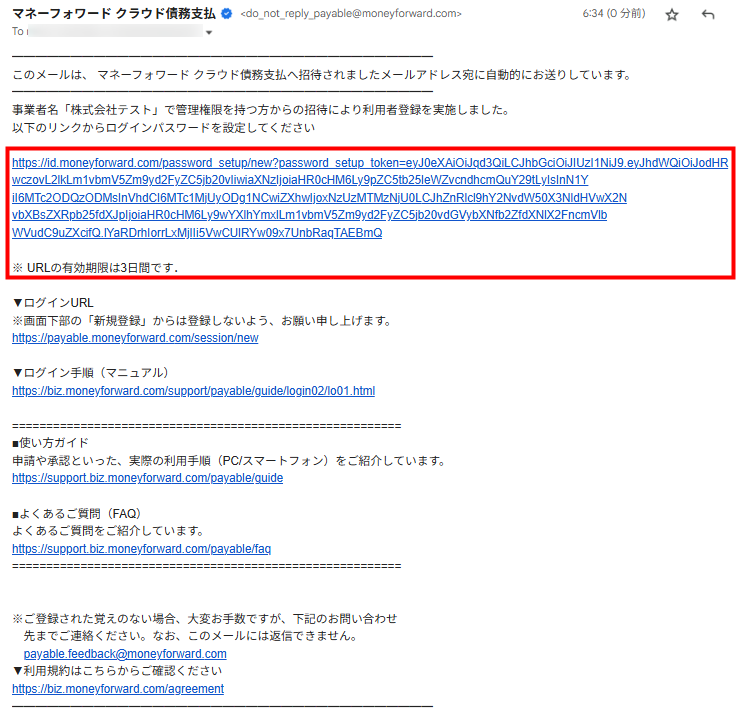Image resolution: width=741 pixels, height=715 pixels.
Task: Expand recipient details dropdown arrow
Action: pos(209,33)
